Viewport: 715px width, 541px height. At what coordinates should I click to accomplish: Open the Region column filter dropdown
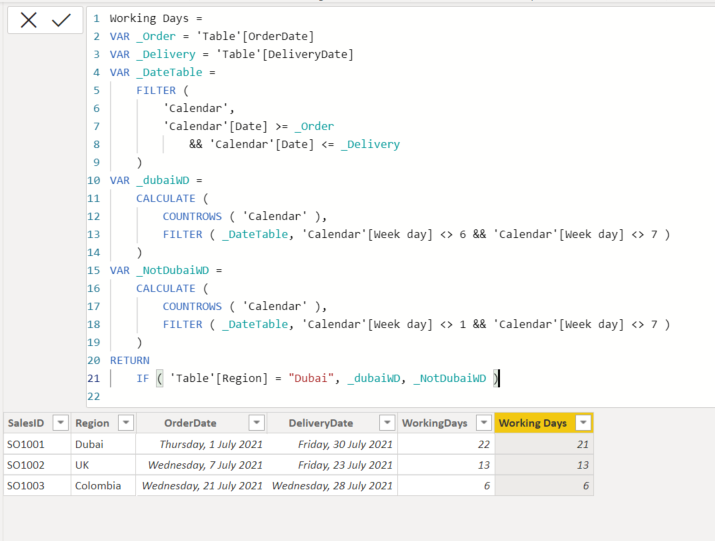click(125, 423)
